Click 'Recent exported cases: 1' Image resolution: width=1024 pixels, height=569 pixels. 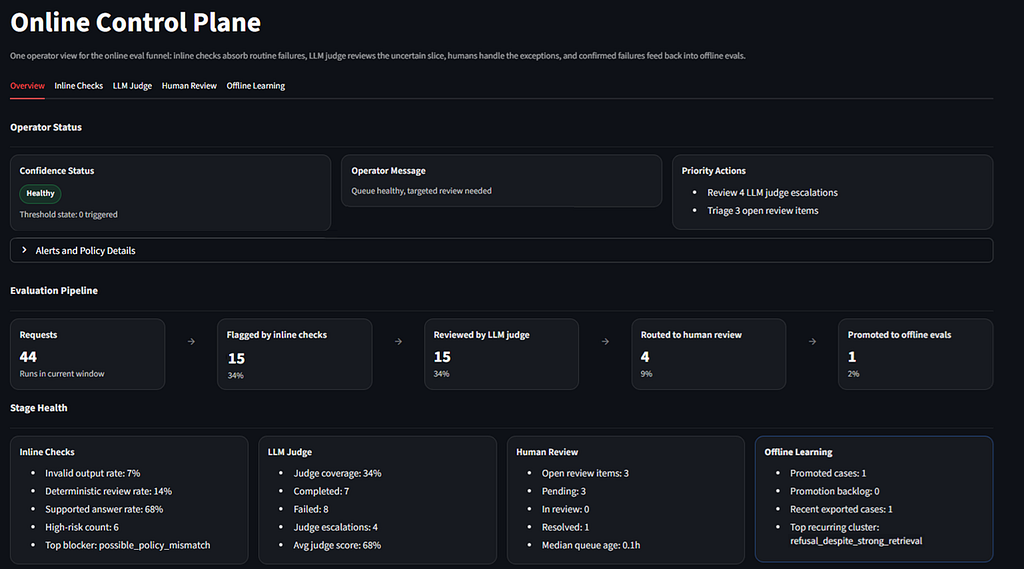point(841,509)
